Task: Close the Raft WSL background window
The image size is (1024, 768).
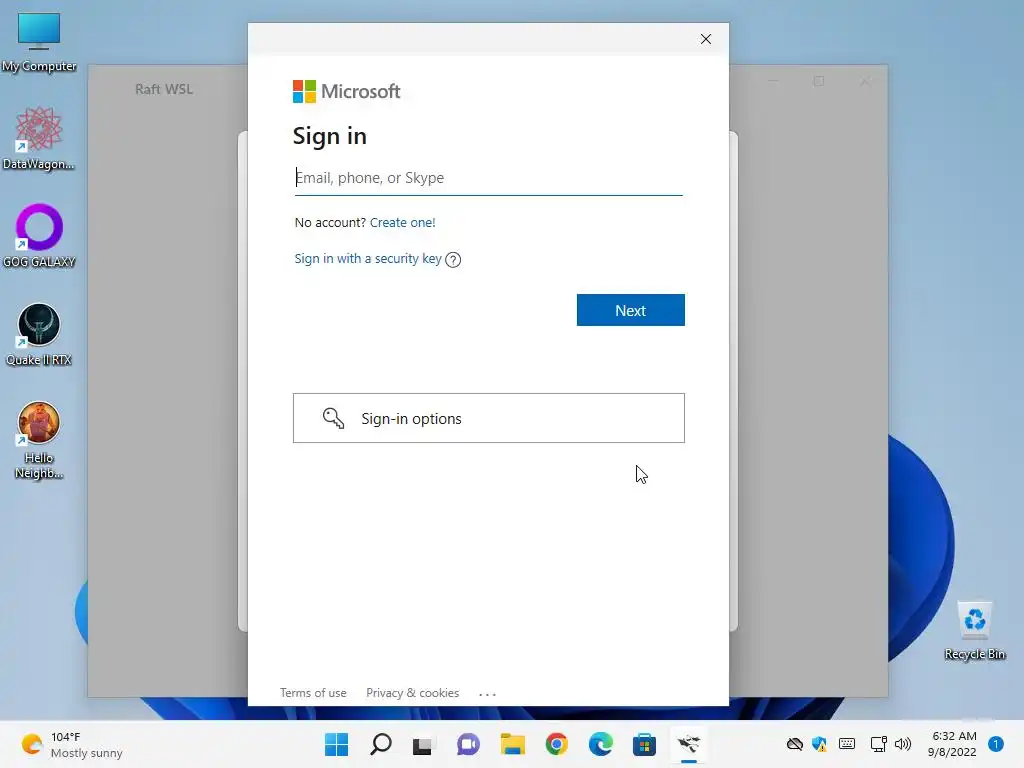Action: (x=865, y=81)
